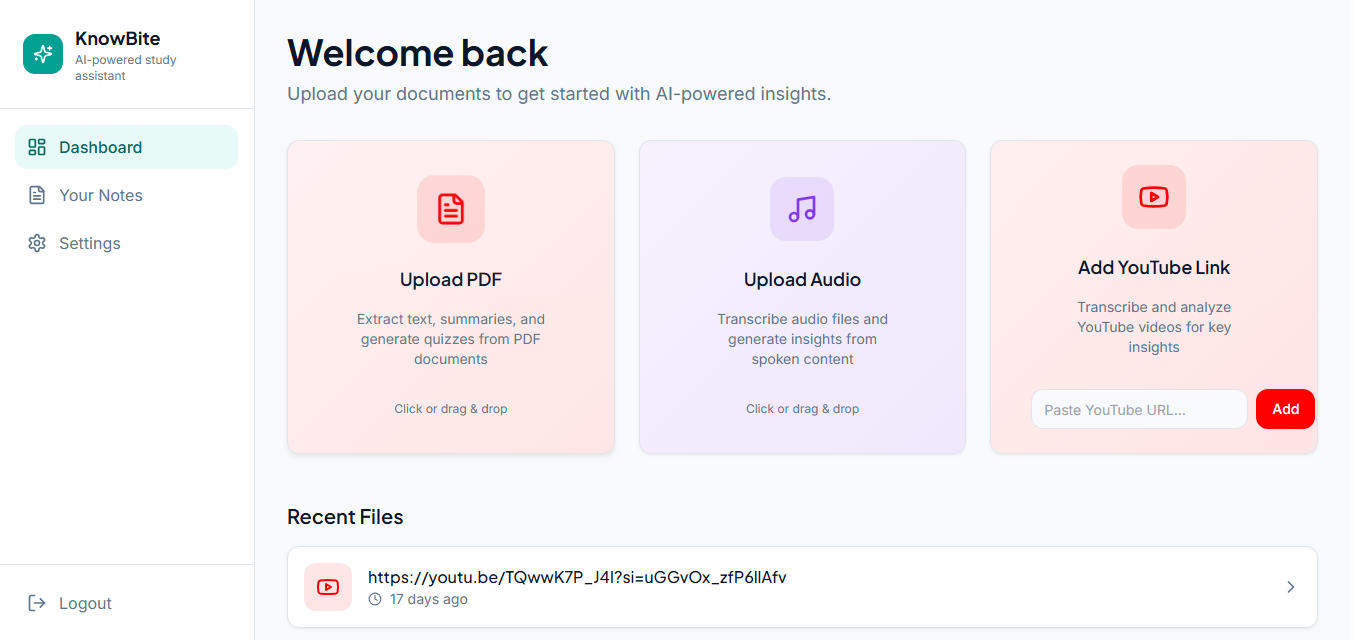Viewport: 1353px width, 640px height.
Task: Click the YouTube icon beside the recent file
Action: (x=327, y=587)
